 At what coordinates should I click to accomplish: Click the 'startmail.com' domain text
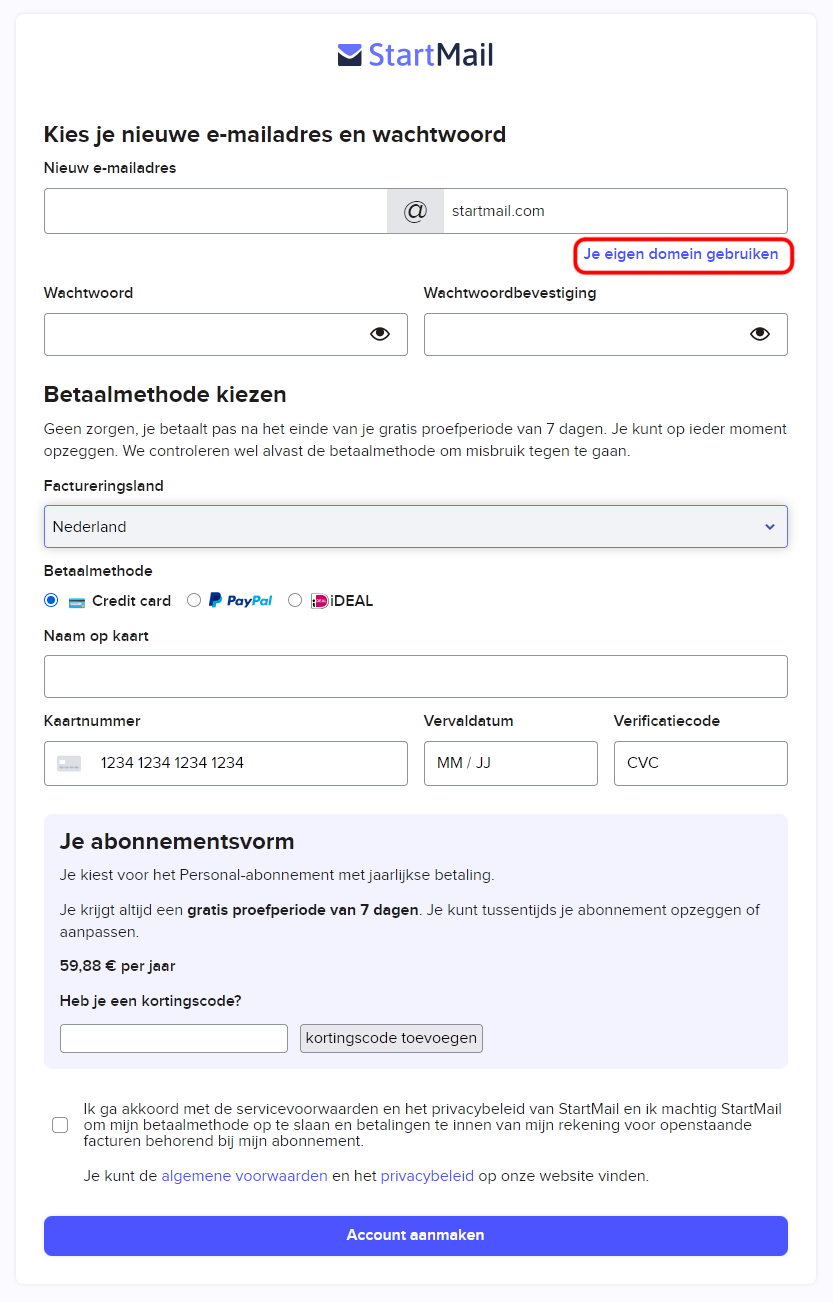[x=498, y=211]
